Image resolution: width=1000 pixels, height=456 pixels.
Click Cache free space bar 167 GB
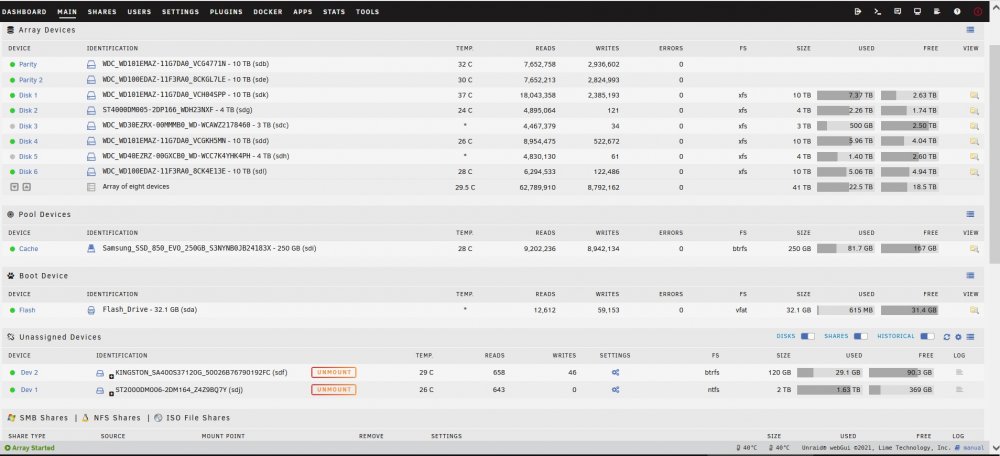click(x=909, y=249)
